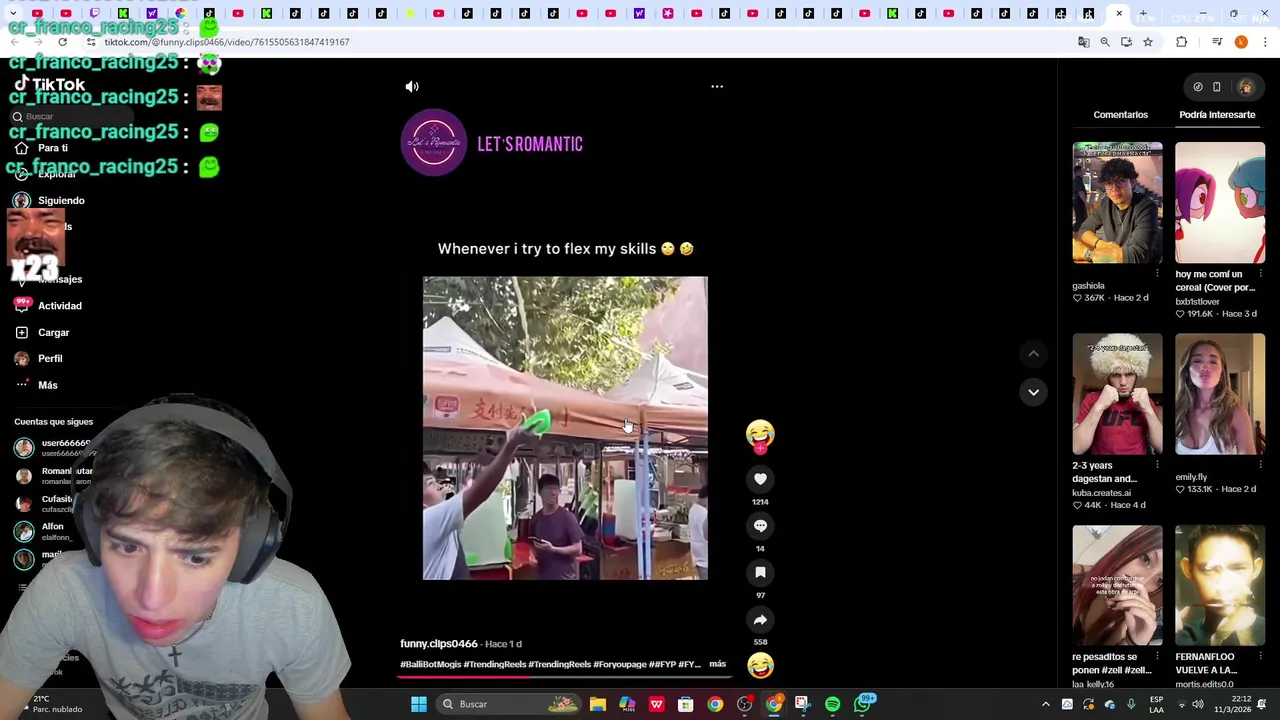Open the '2-3 years dagestan' video thumbnail
Image resolution: width=1280 pixels, height=720 pixels.
pos(1117,395)
